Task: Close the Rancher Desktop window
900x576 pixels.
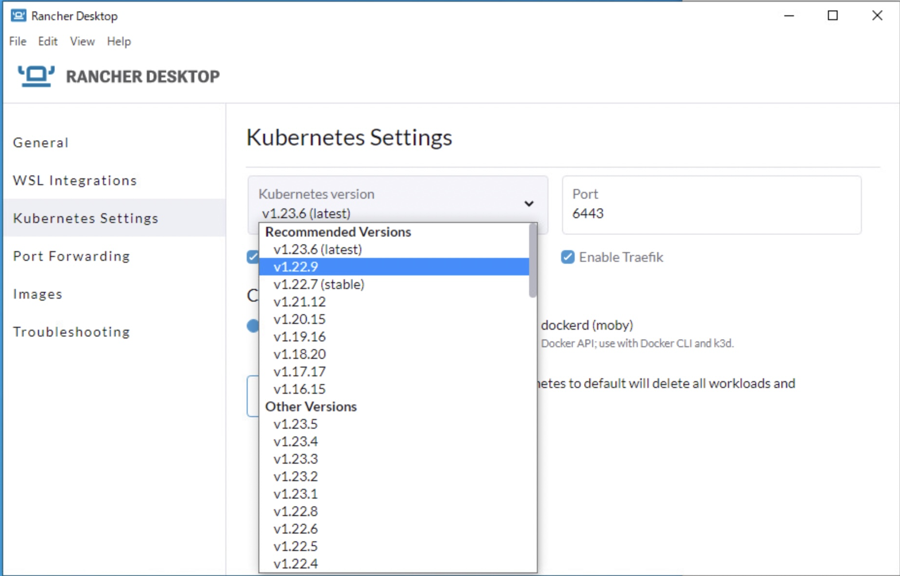Action: [877, 15]
